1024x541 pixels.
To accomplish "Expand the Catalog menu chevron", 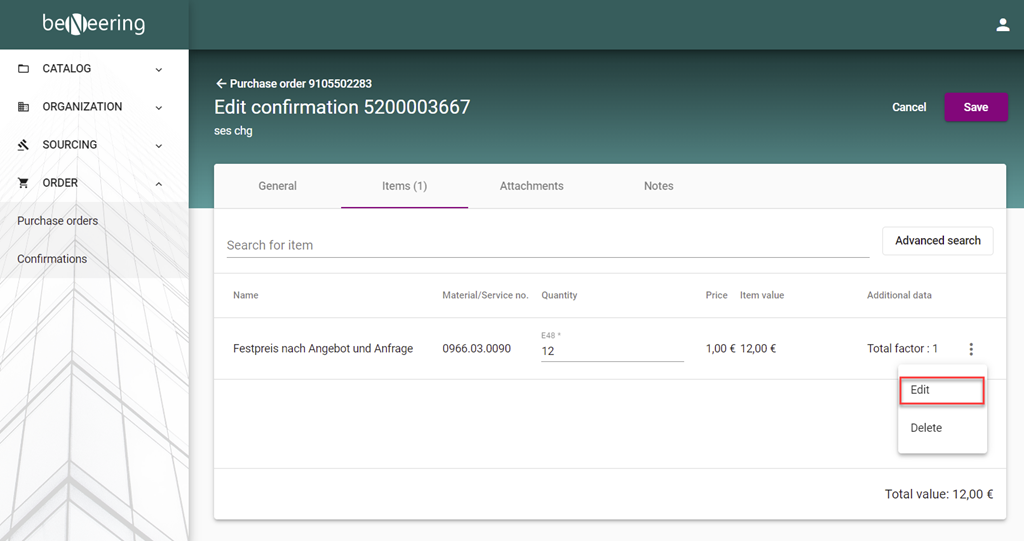I will [159, 69].
